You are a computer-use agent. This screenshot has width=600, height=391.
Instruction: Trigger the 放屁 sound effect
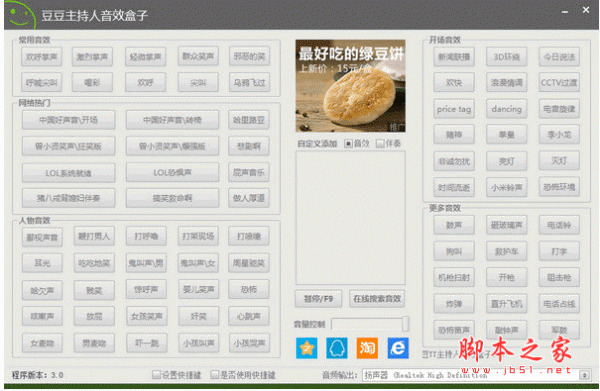pyautogui.click(x=94, y=316)
